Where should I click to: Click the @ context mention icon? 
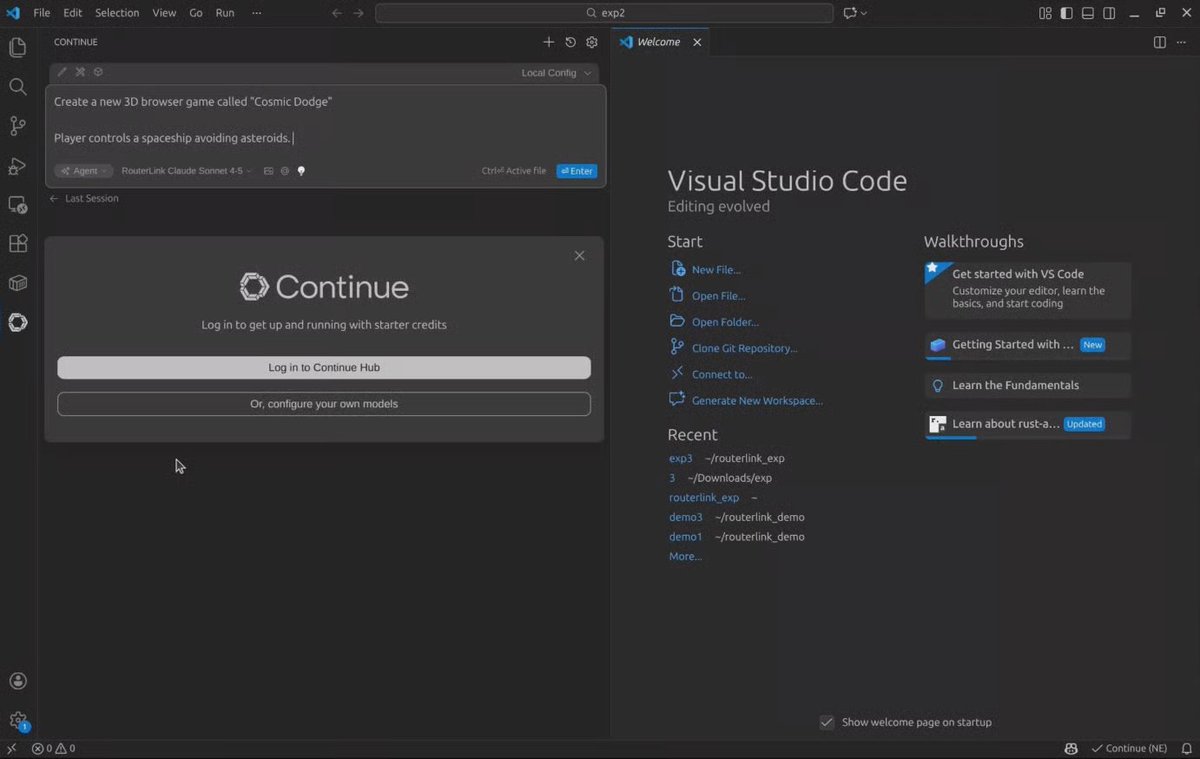pyautogui.click(x=285, y=171)
